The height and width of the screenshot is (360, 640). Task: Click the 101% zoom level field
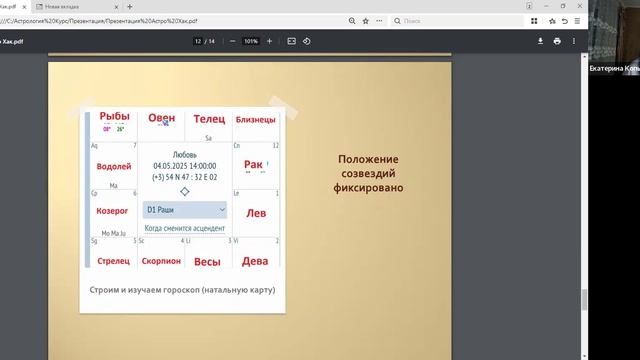(251, 41)
